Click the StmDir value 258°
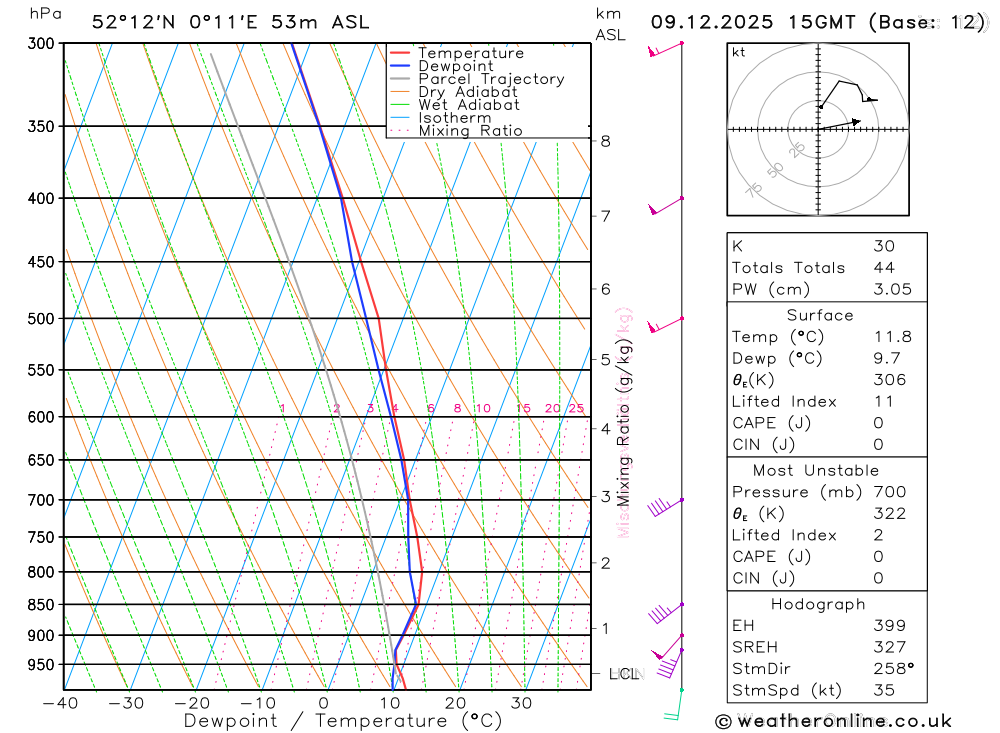The height and width of the screenshot is (733, 1000). (x=894, y=669)
